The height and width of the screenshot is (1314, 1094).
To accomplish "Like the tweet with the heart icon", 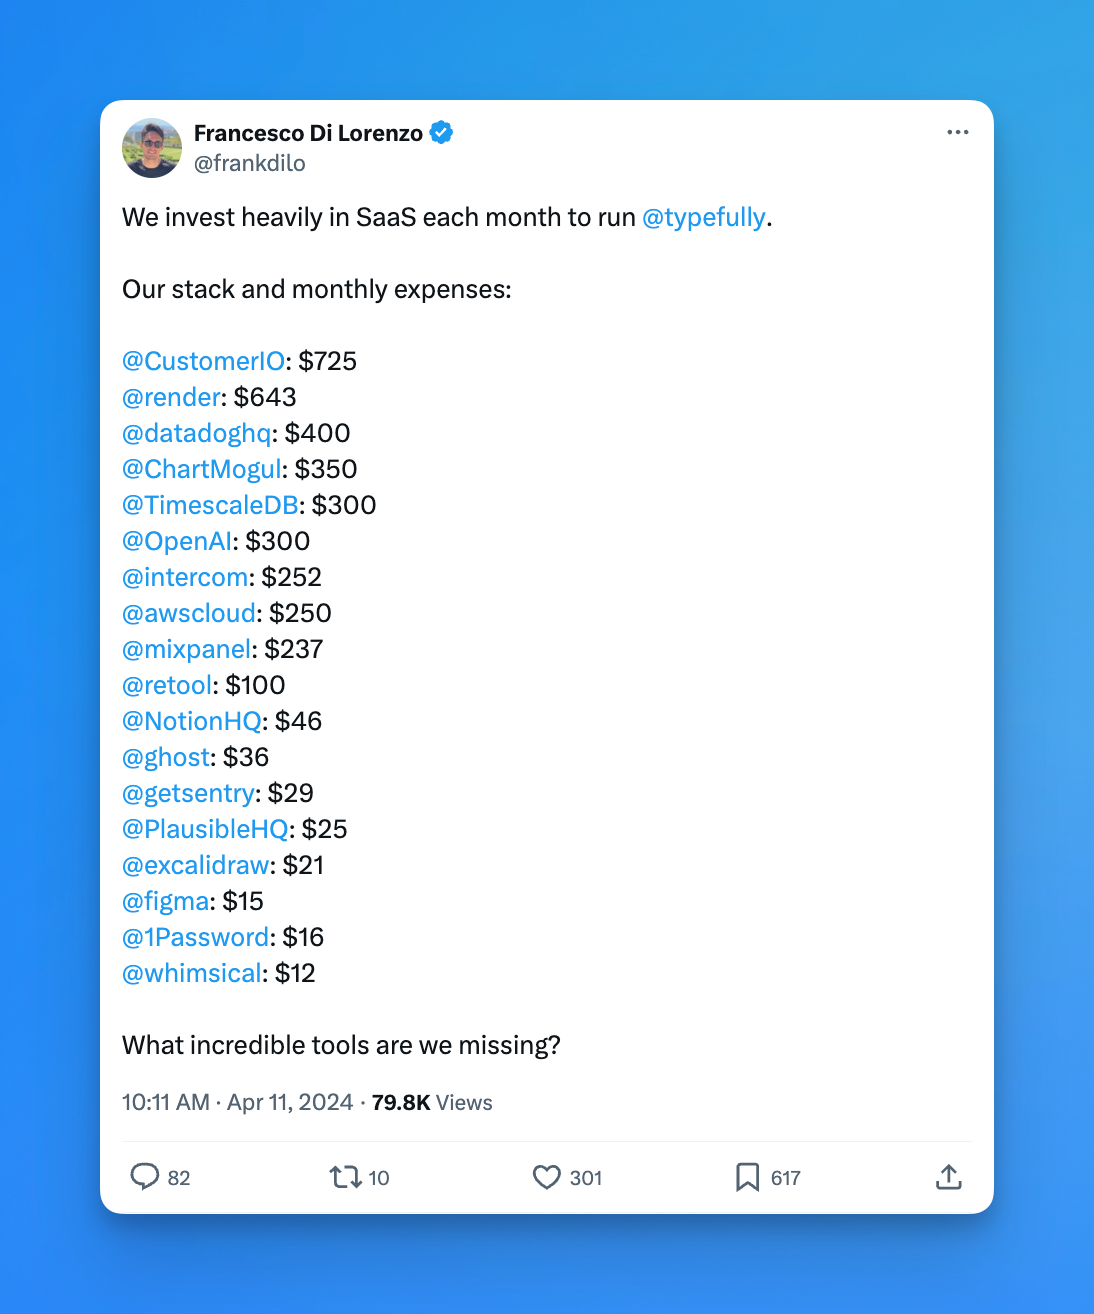I will 546,1177.
